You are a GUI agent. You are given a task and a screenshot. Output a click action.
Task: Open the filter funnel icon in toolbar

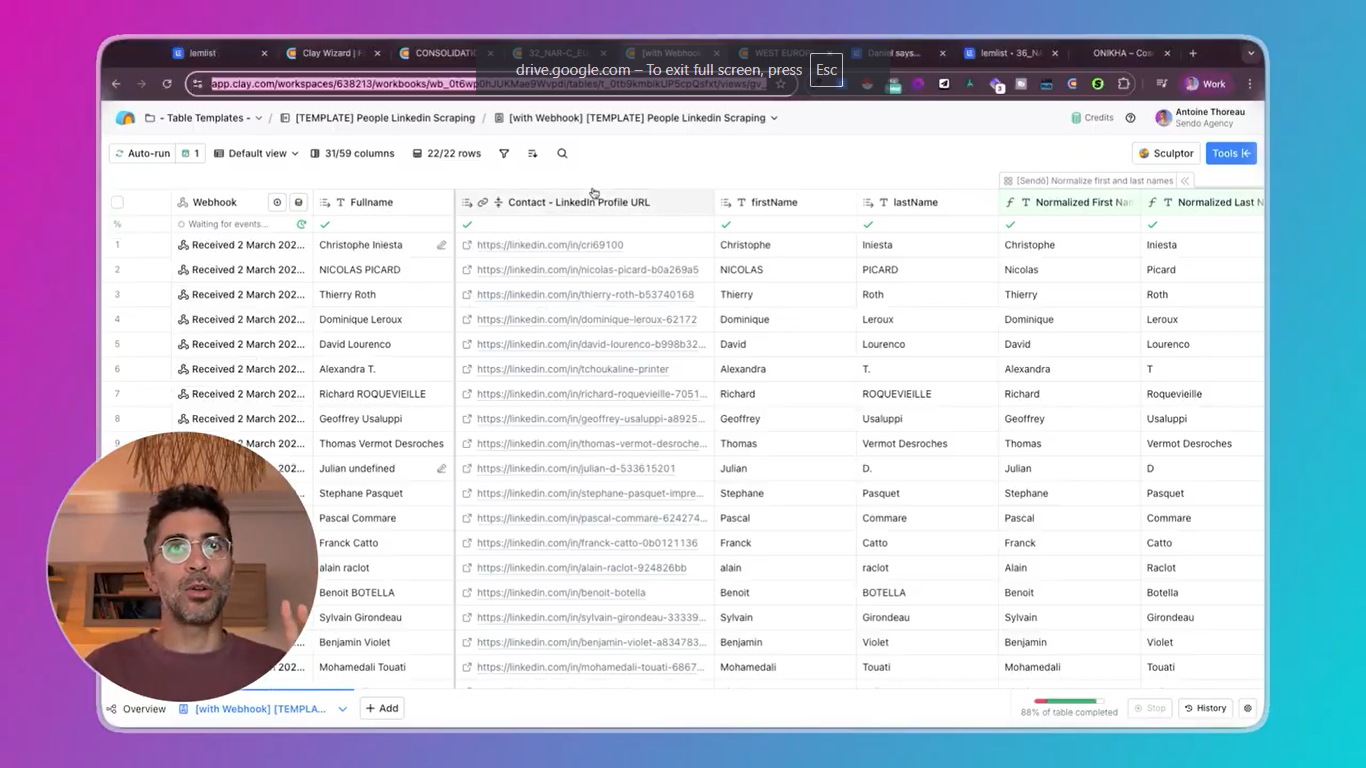coord(504,154)
